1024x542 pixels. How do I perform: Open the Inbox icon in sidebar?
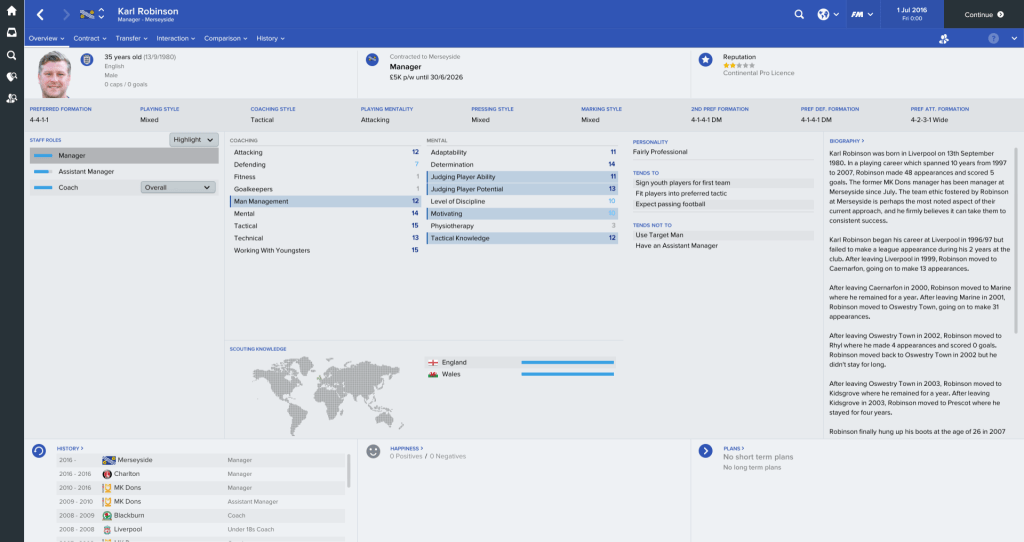point(11,33)
